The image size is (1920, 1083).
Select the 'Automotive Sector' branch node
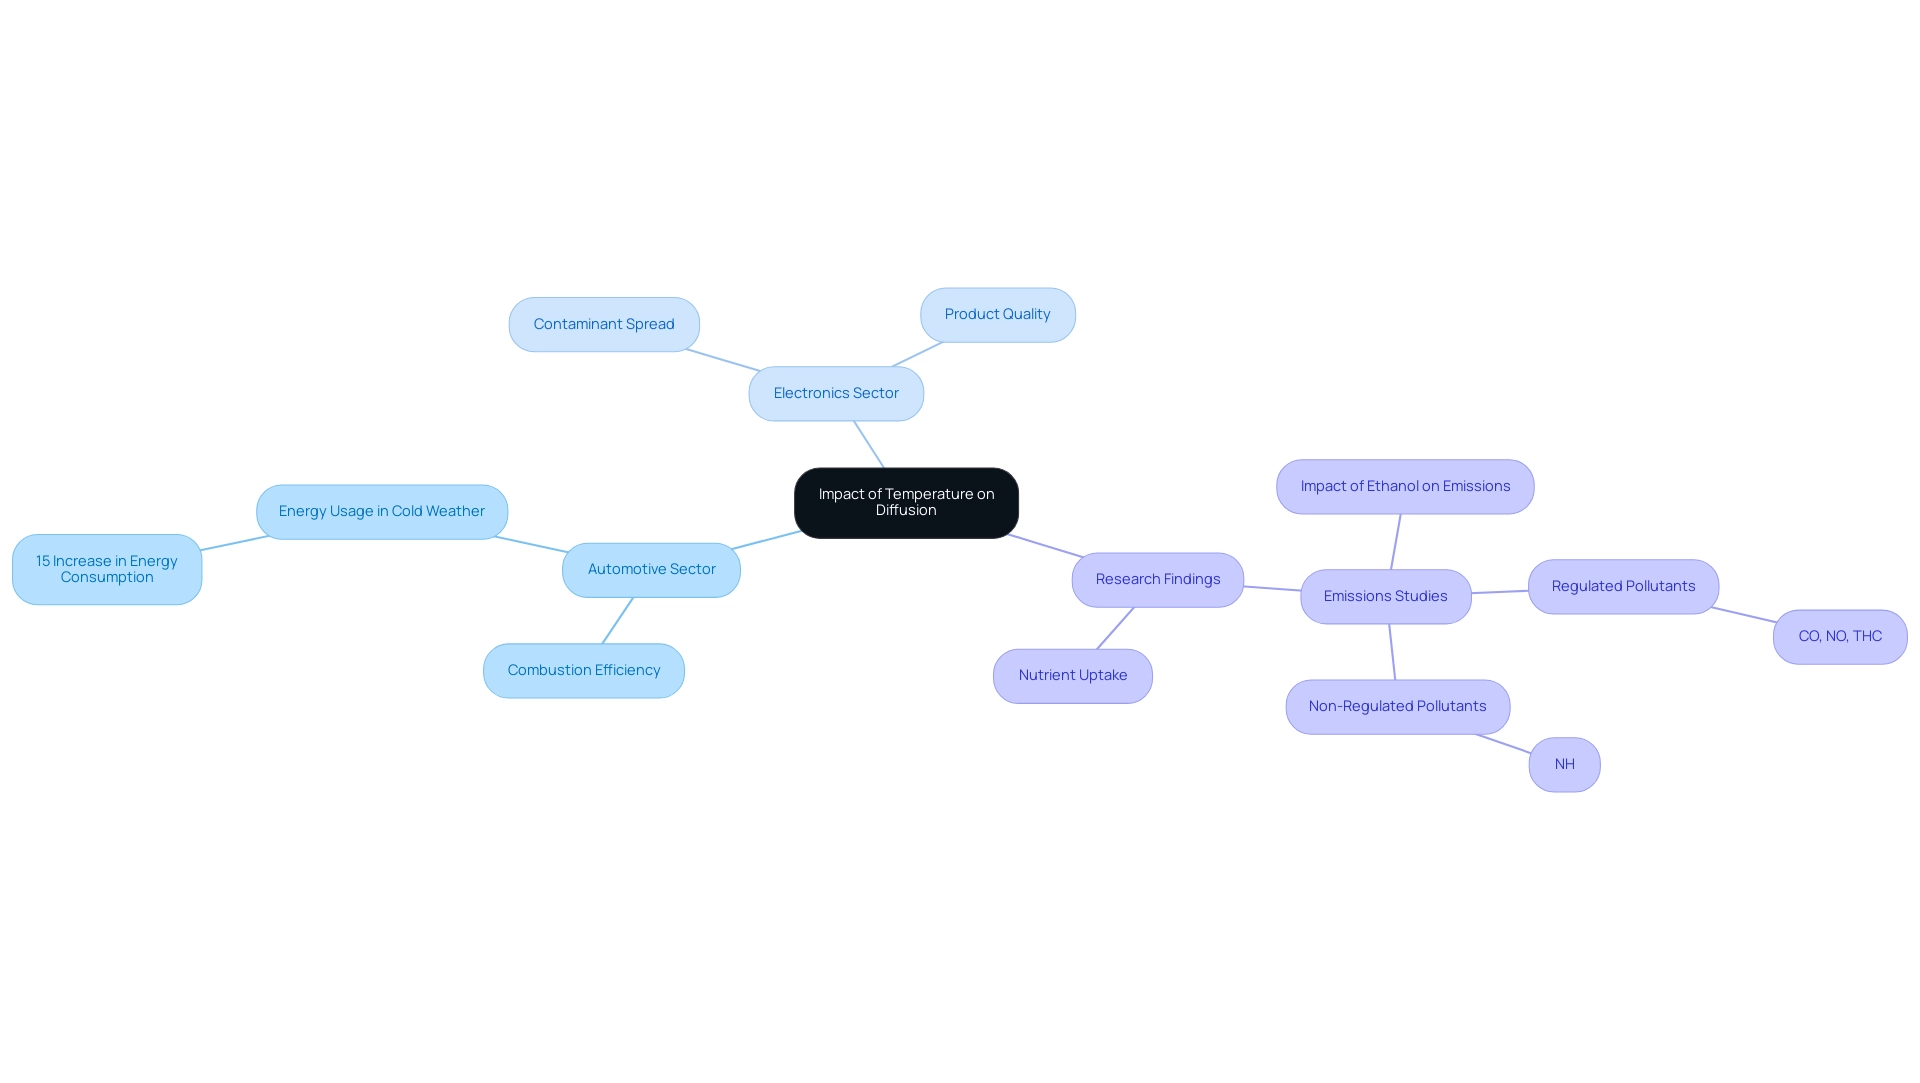(651, 570)
